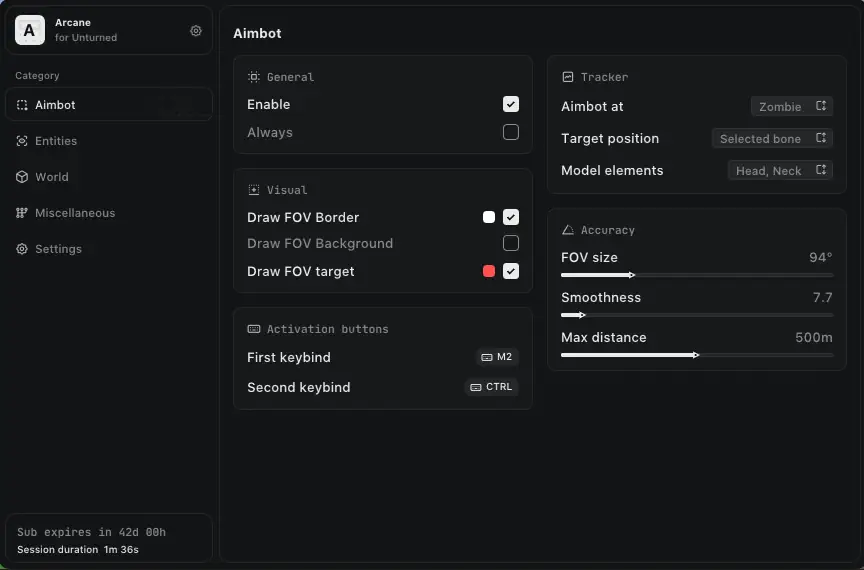Uncheck Draw FOV target checkbox
The image size is (864, 570).
tap(511, 271)
